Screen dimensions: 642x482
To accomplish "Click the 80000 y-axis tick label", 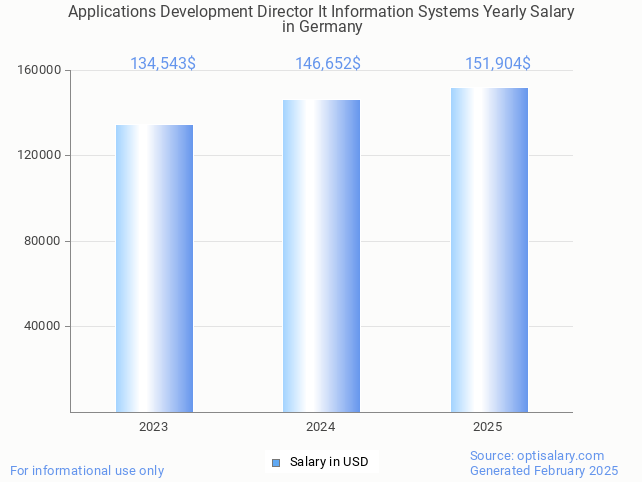I will [x=43, y=241].
